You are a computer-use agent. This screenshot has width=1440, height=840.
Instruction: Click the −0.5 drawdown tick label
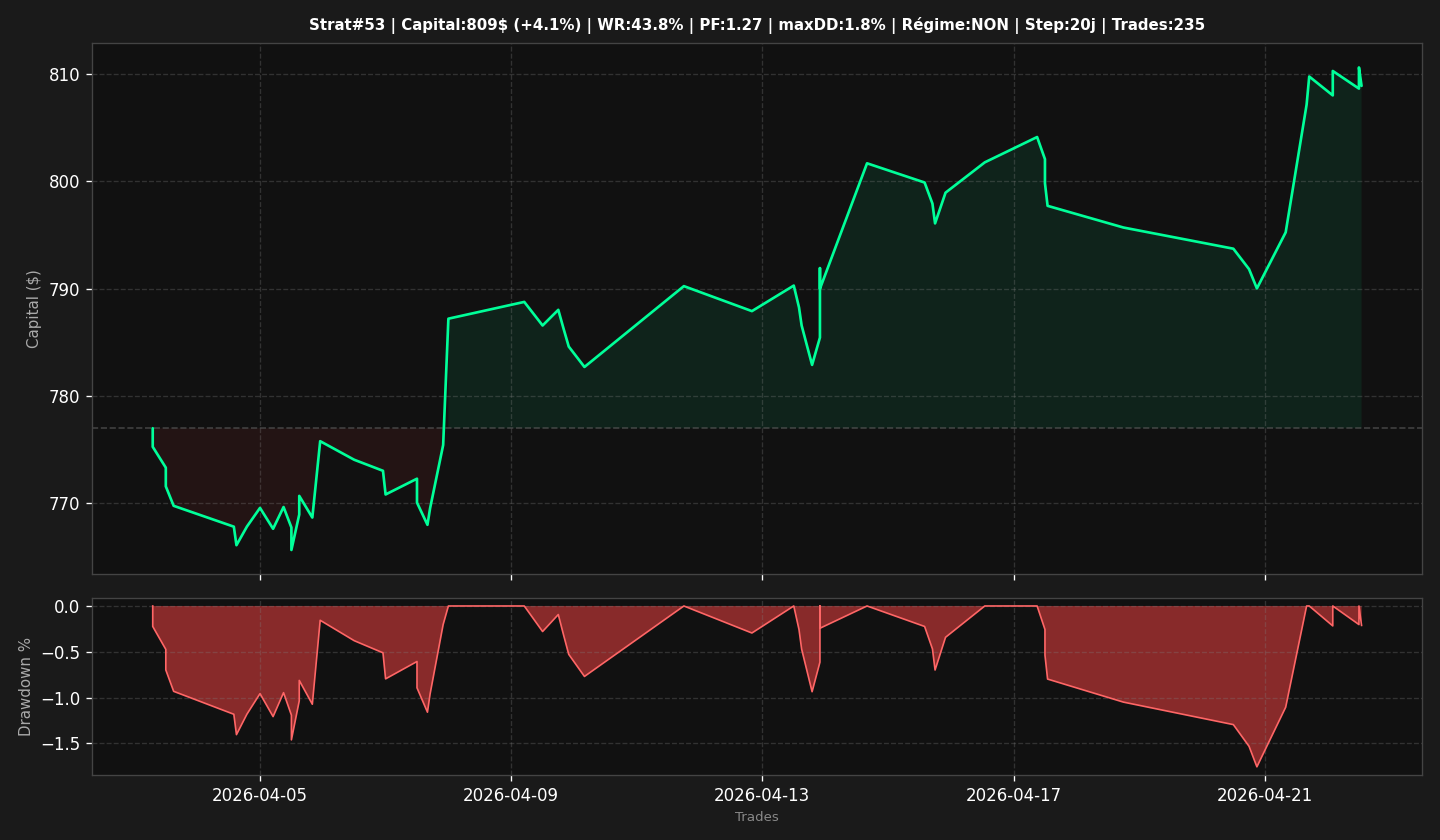(x=60, y=653)
